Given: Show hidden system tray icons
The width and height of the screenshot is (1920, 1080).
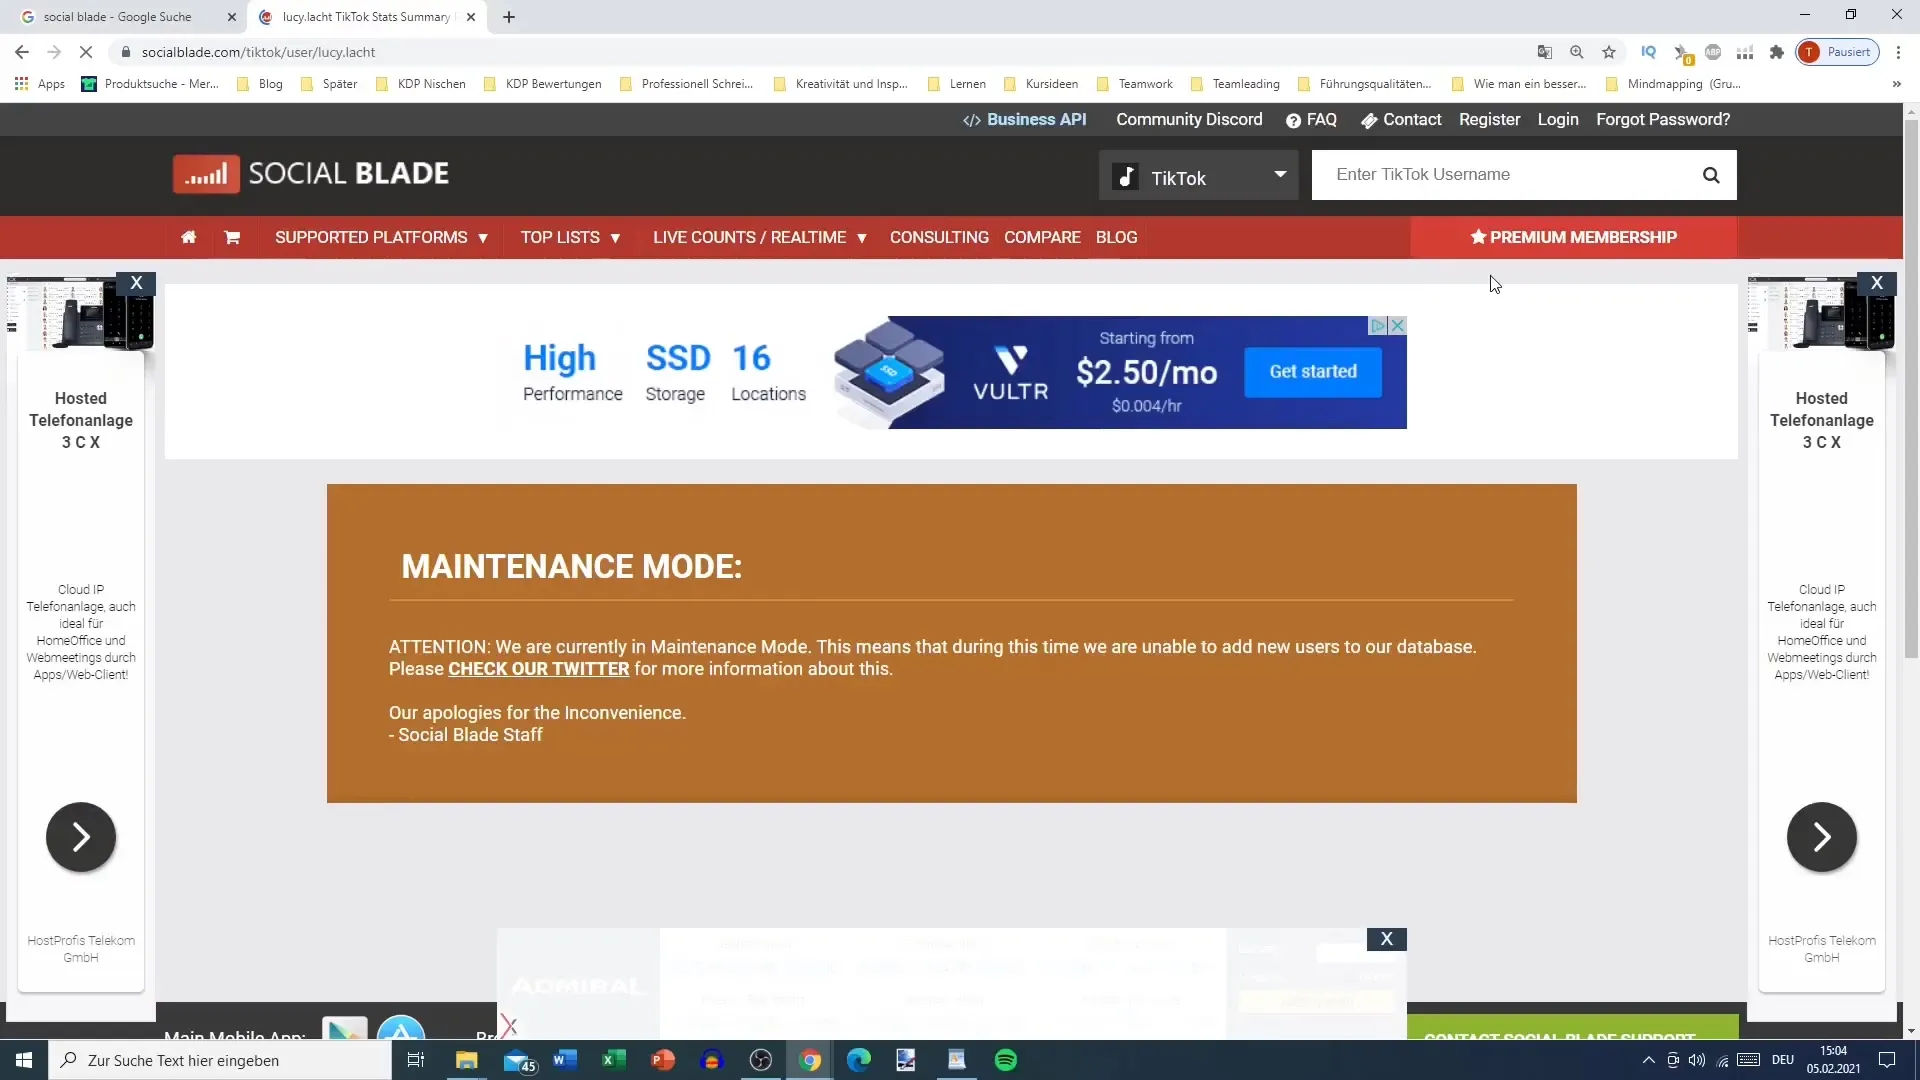Looking at the screenshot, I should (1649, 1060).
